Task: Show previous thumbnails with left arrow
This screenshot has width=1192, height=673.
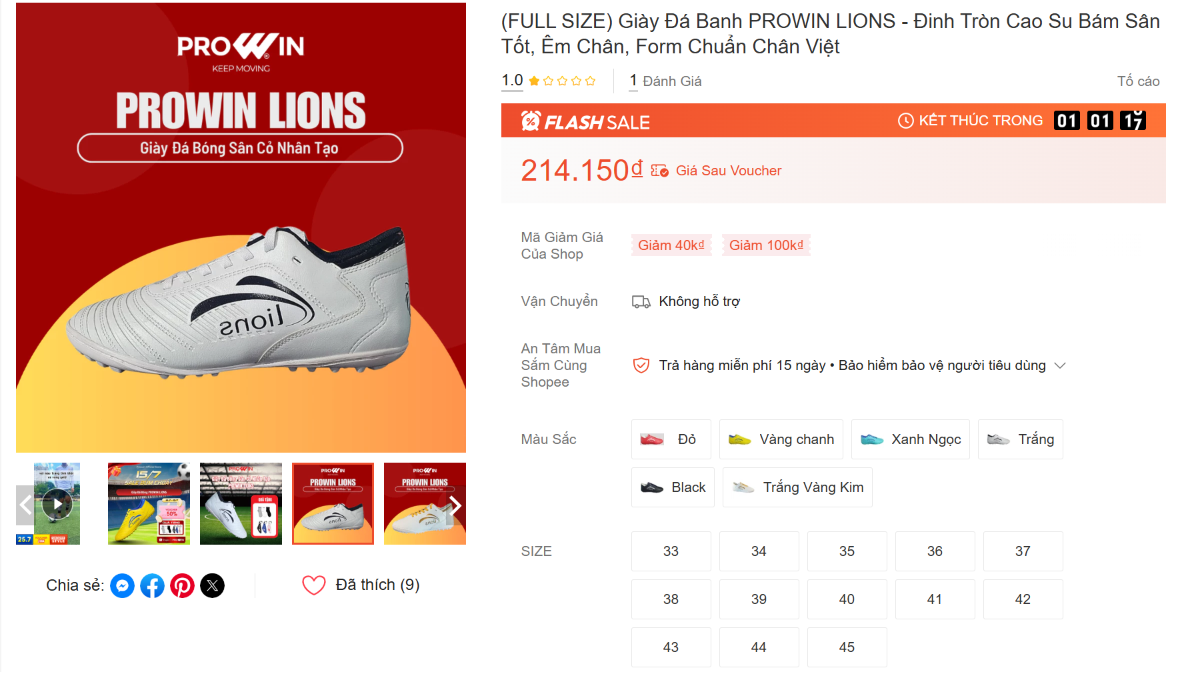Action: click(x=25, y=506)
